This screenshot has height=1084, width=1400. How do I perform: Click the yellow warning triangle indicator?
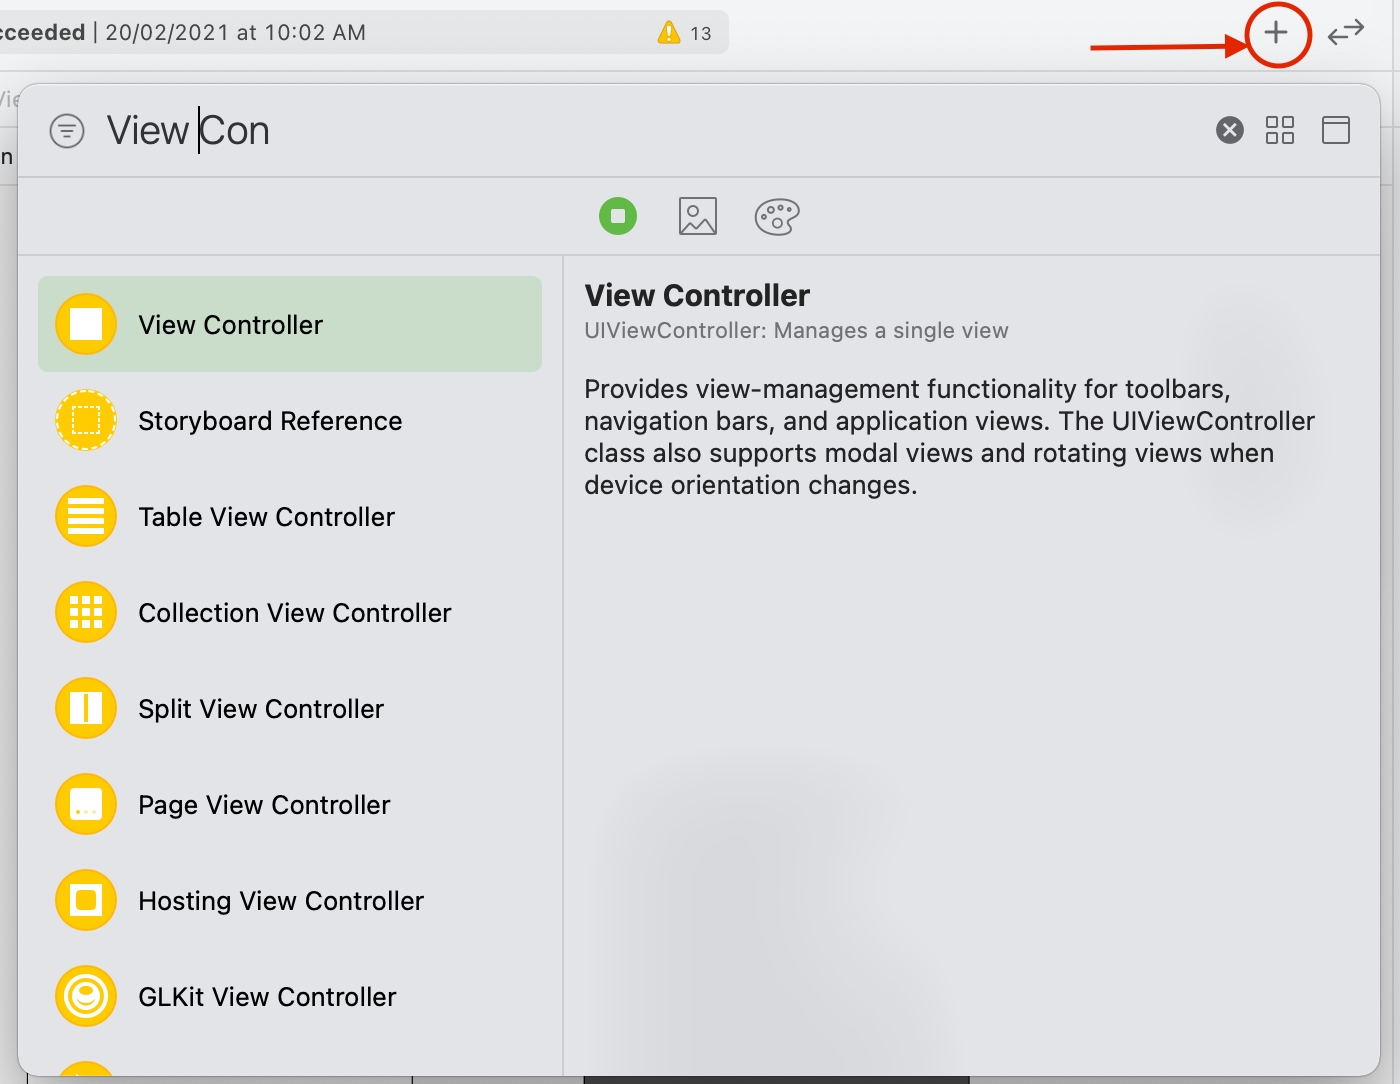[x=669, y=33]
